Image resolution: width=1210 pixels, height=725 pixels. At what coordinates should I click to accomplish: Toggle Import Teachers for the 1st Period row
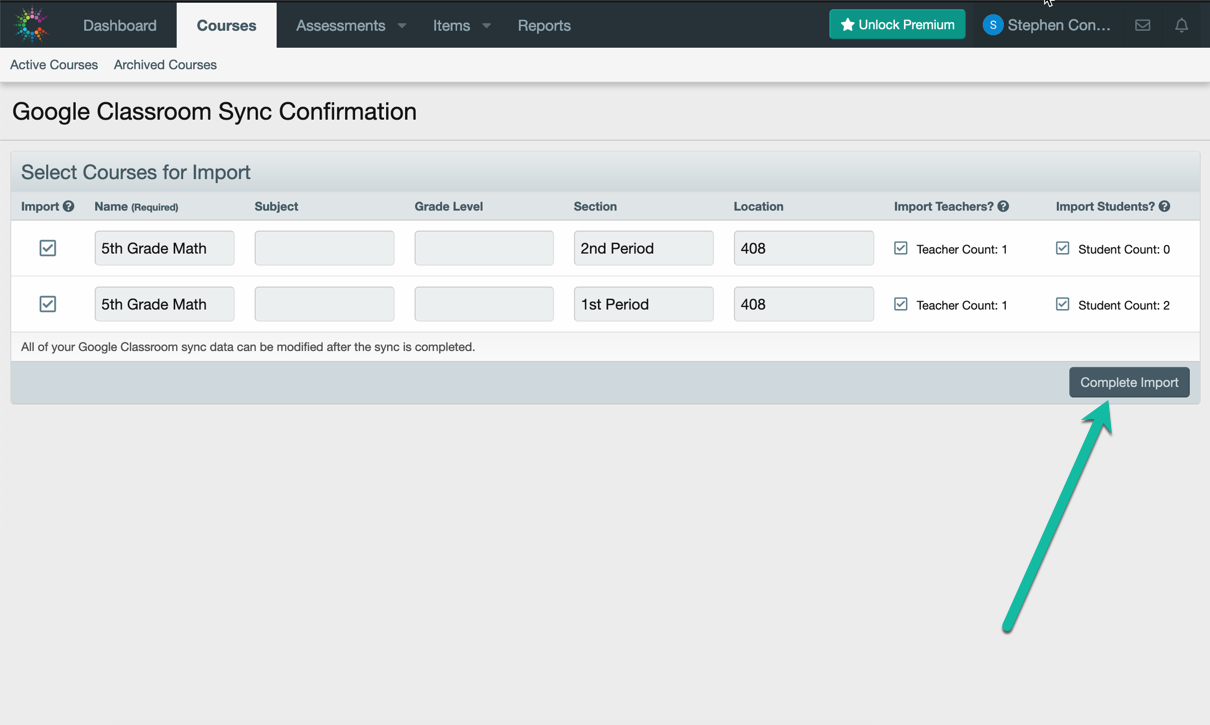[901, 304]
